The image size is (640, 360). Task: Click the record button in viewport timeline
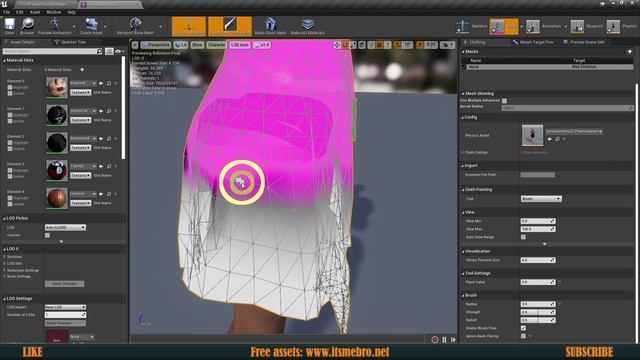coord(435,340)
